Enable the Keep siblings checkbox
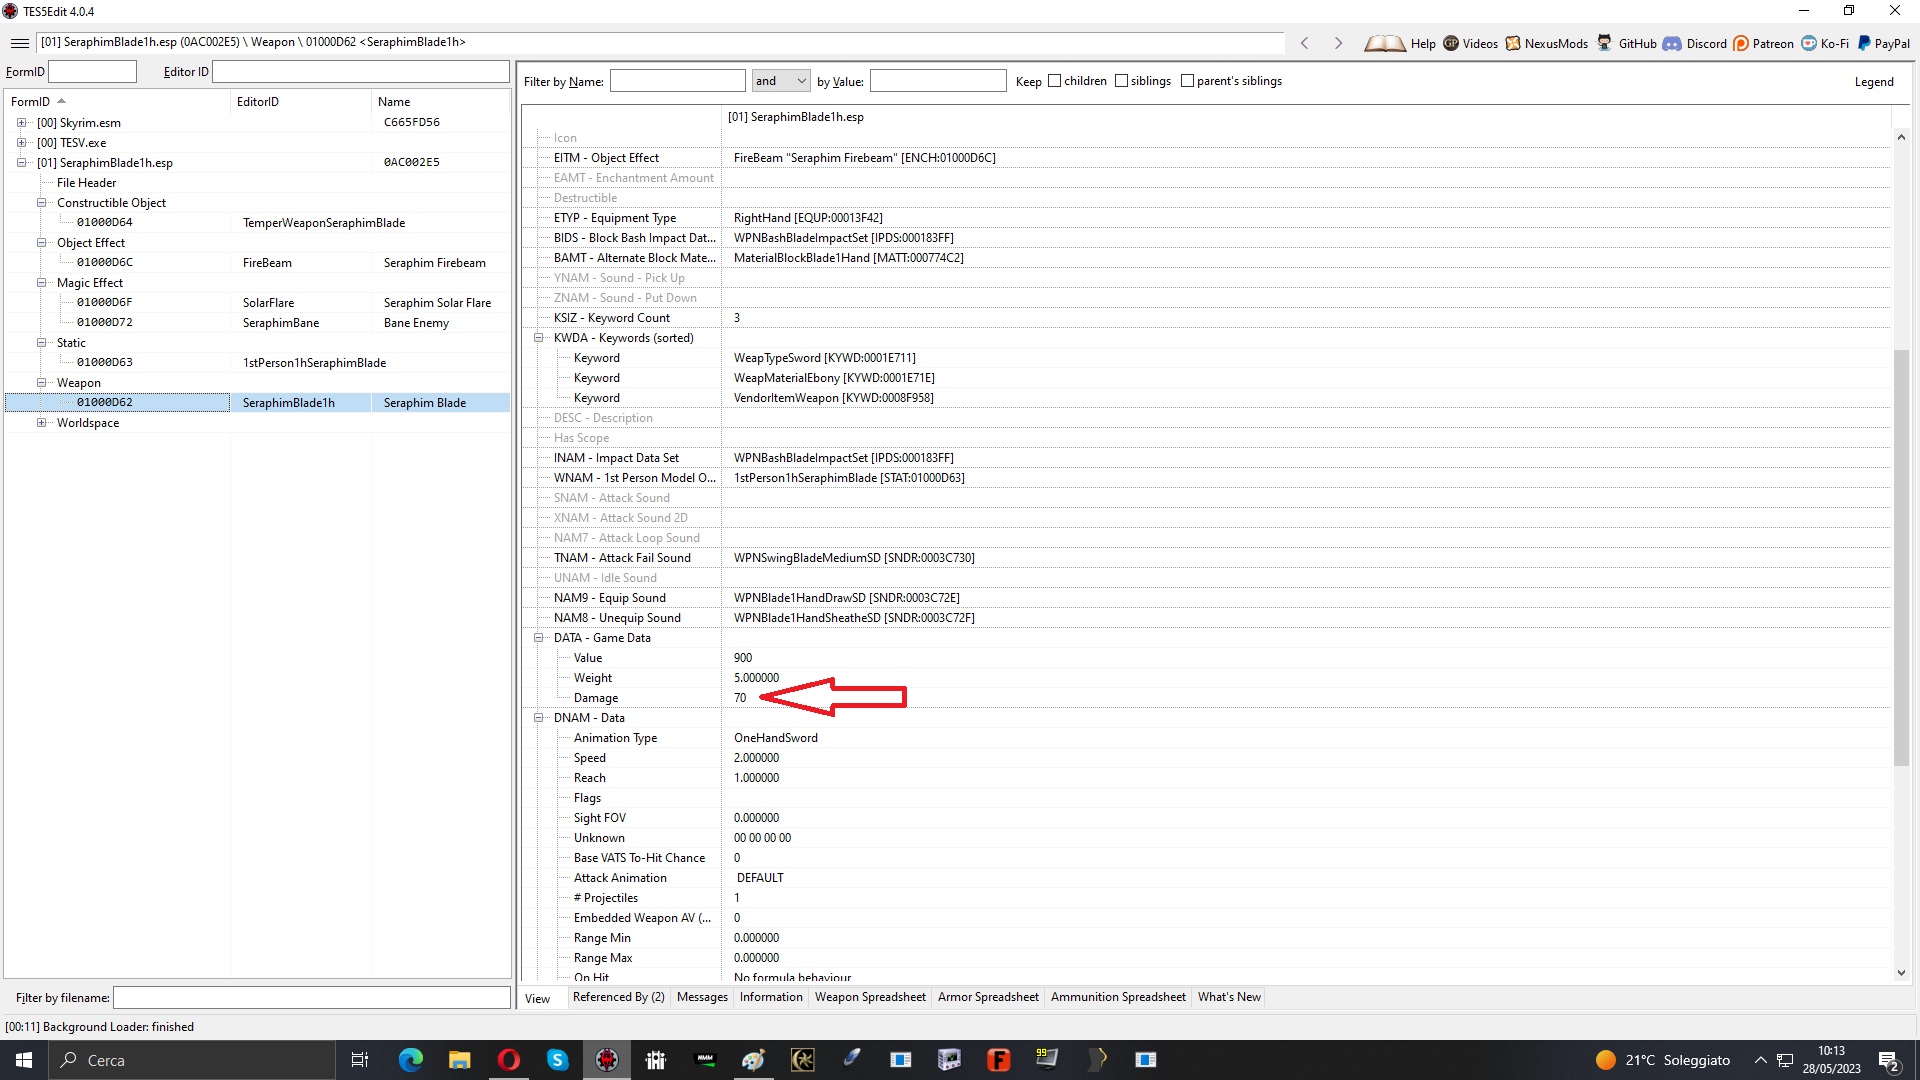Image resolution: width=1920 pixels, height=1080 pixels. point(1121,81)
